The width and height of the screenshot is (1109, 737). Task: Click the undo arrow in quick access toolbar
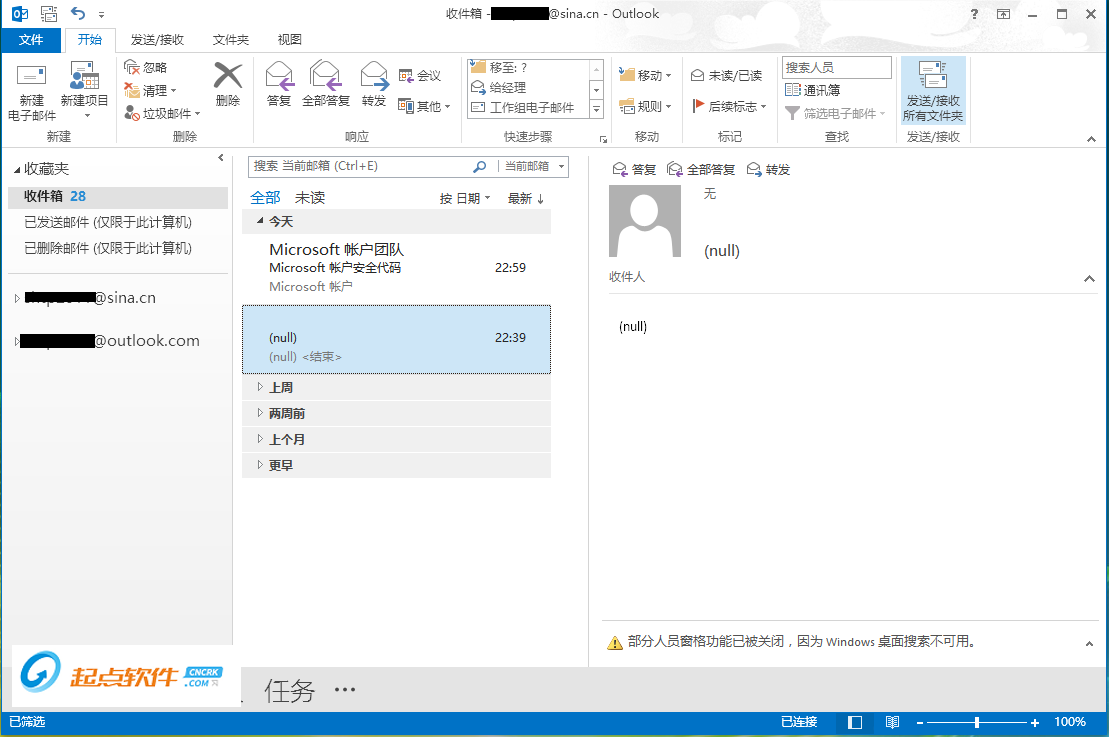click(x=78, y=13)
